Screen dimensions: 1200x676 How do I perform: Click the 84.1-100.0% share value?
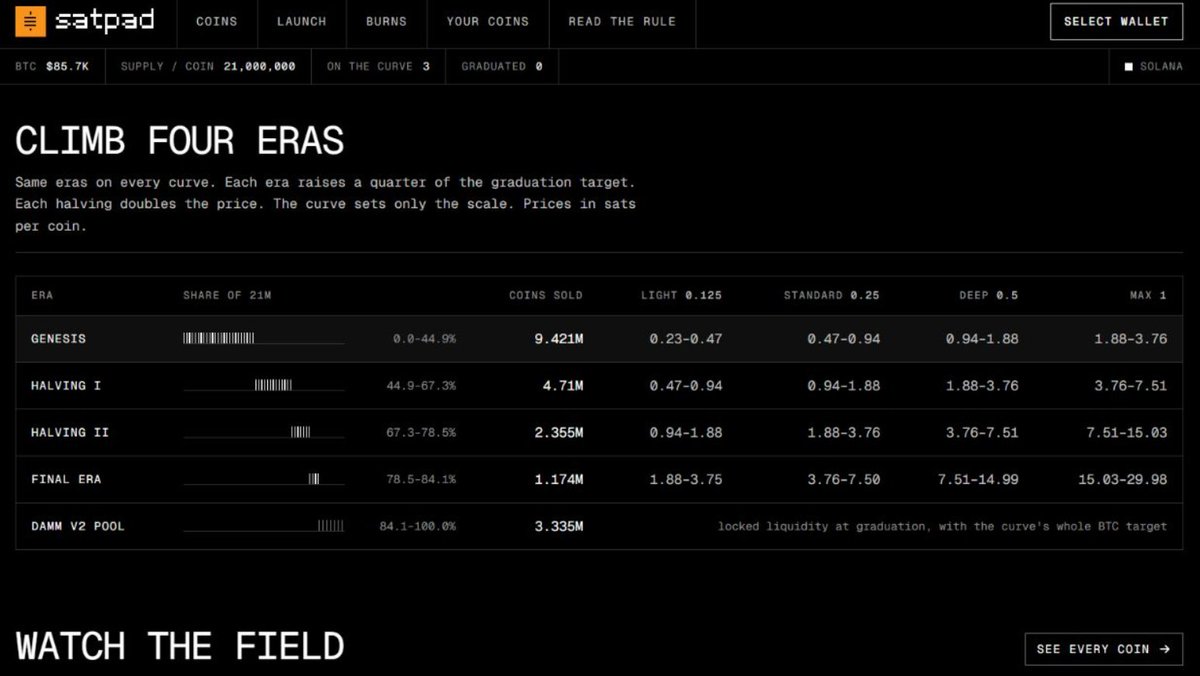(418, 526)
